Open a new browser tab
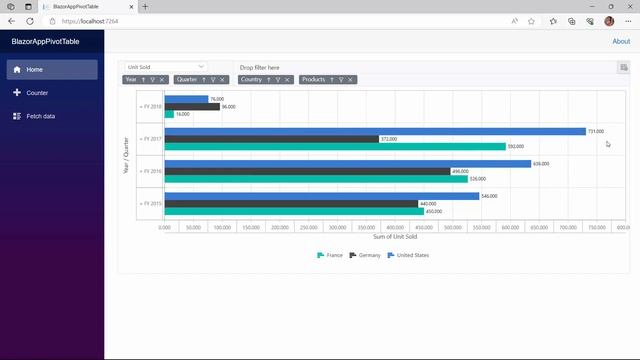Screen dimensions: 640x360 (x=145, y=7)
